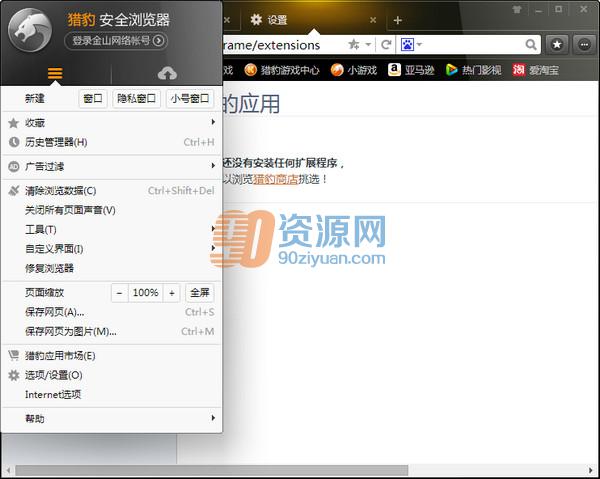Select 选项/设置(O) menu item
600x479 pixels.
click(x=111, y=375)
